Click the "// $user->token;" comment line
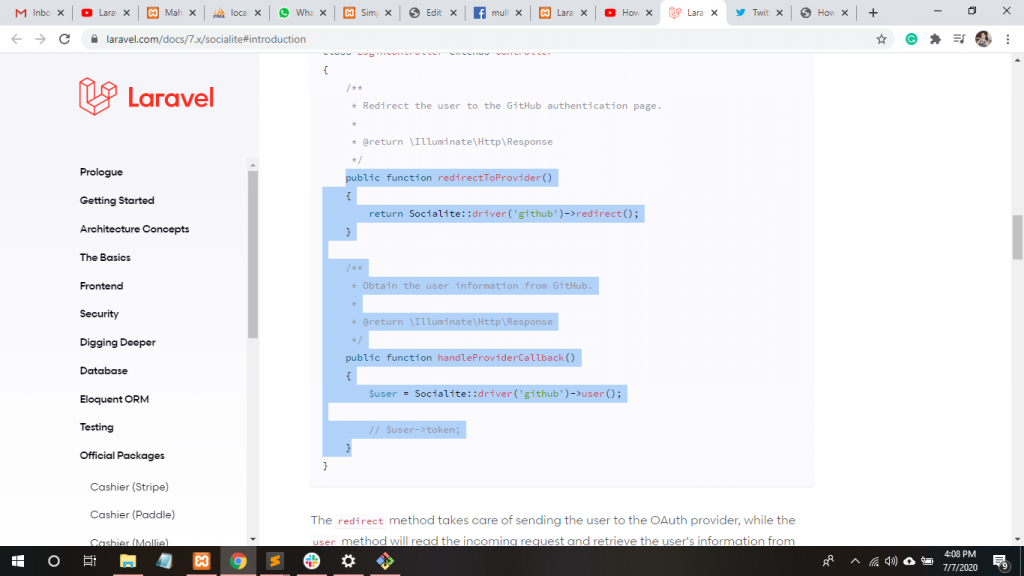 (x=414, y=430)
